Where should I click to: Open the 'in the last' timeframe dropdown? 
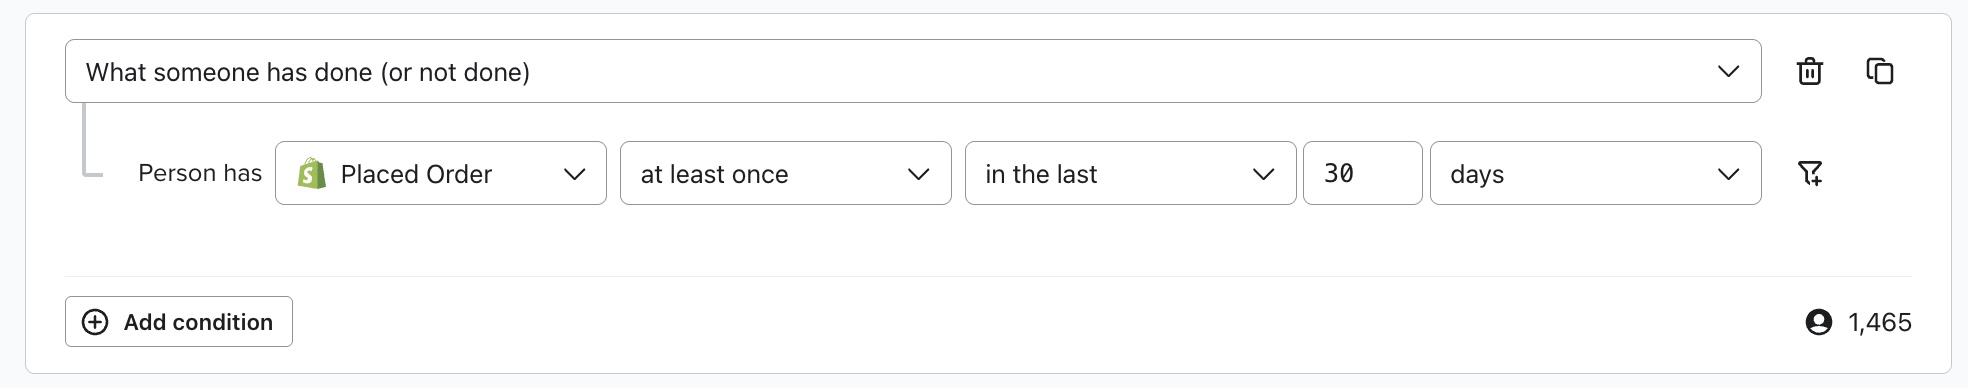(x=1131, y=173)
